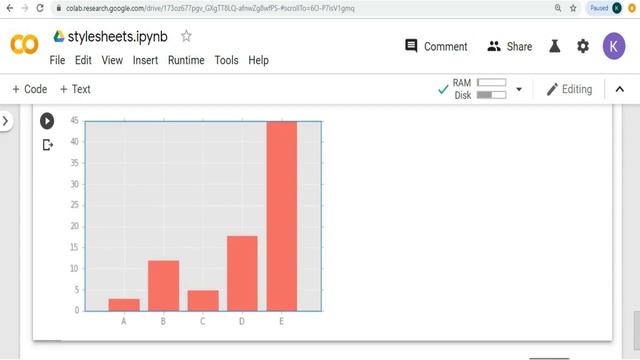Click the browser back arrow
640x360 pixels.
click(9, 8)
